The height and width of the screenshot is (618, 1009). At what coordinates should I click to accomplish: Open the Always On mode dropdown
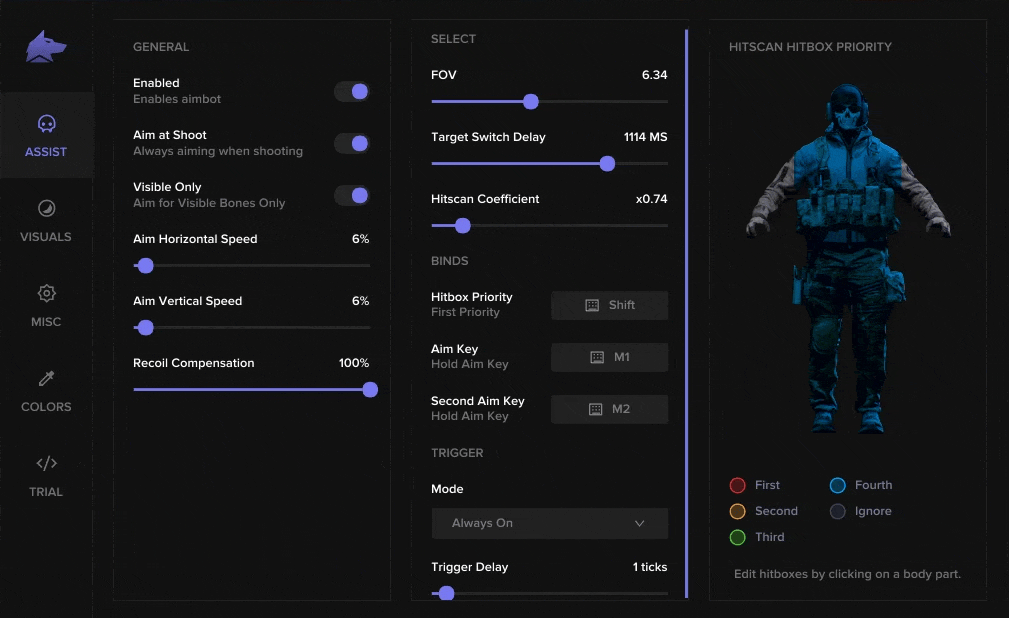pos(550,523)
